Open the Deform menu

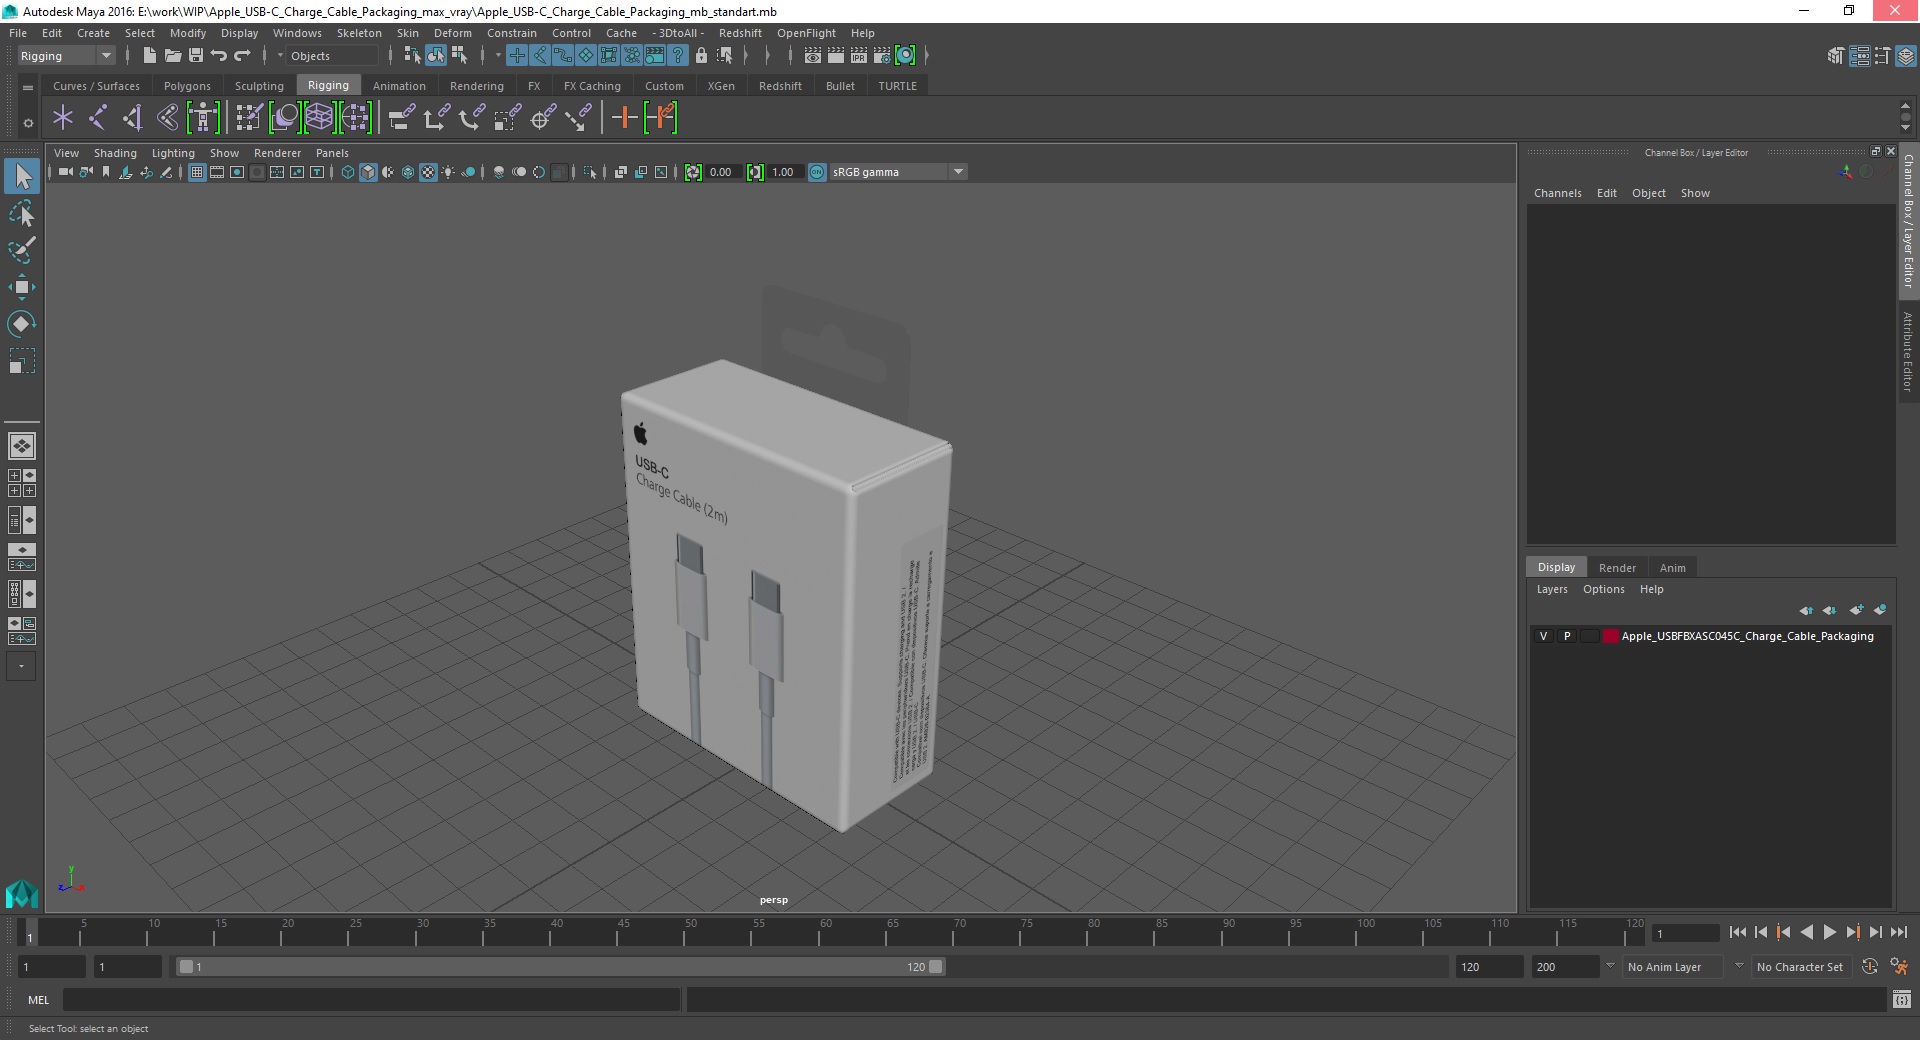[x=452, y=33]
